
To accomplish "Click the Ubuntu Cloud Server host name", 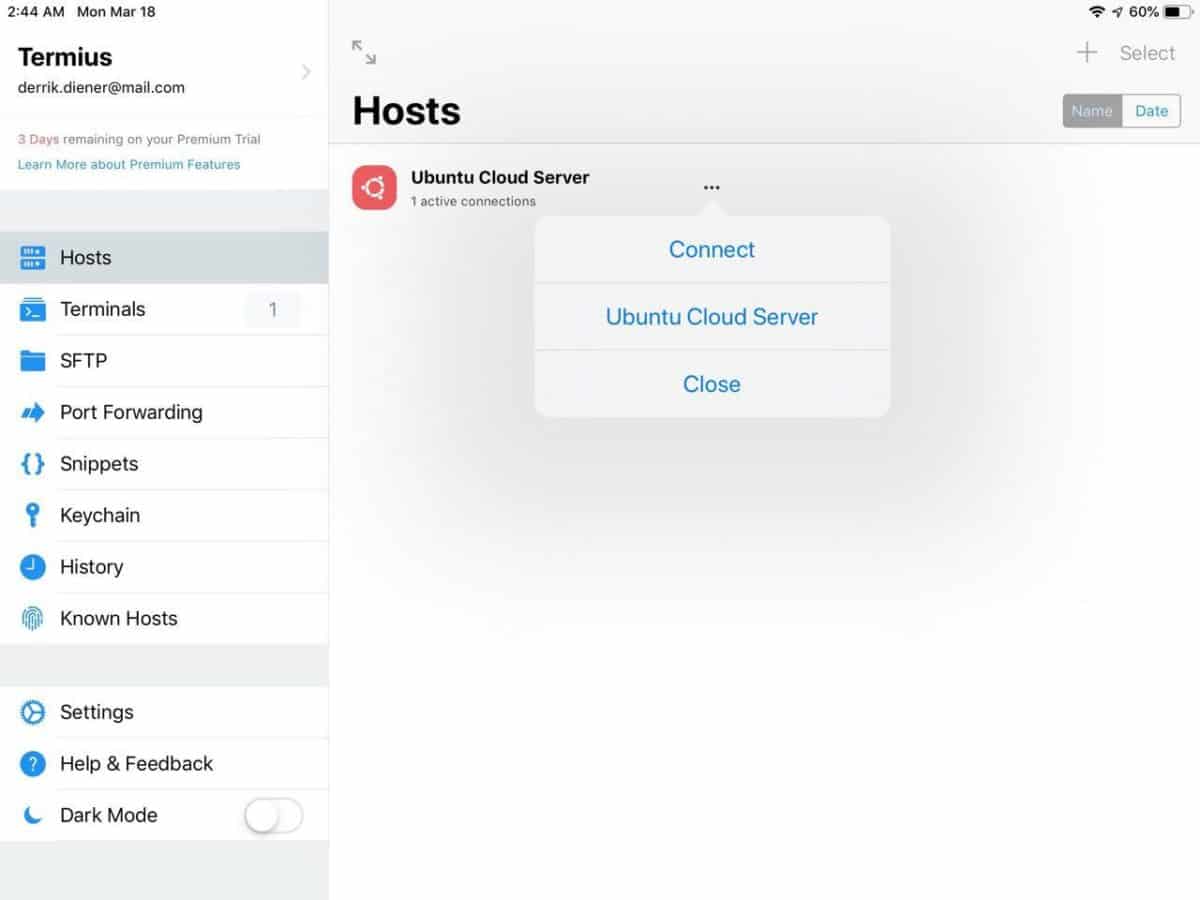I will tap(500, 177).
